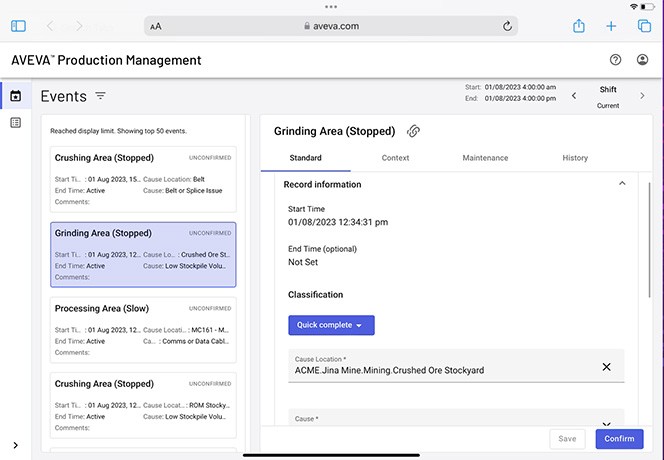Select the Crushing Area Belt event card
Image resolution: width=664 pixels, height=460 pixels.
point(143,179)
